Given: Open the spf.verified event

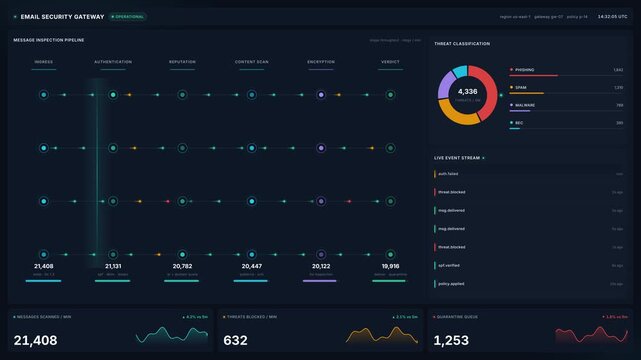Looking at the screenshot, I should pyautogui.click(x=528, y=266).
